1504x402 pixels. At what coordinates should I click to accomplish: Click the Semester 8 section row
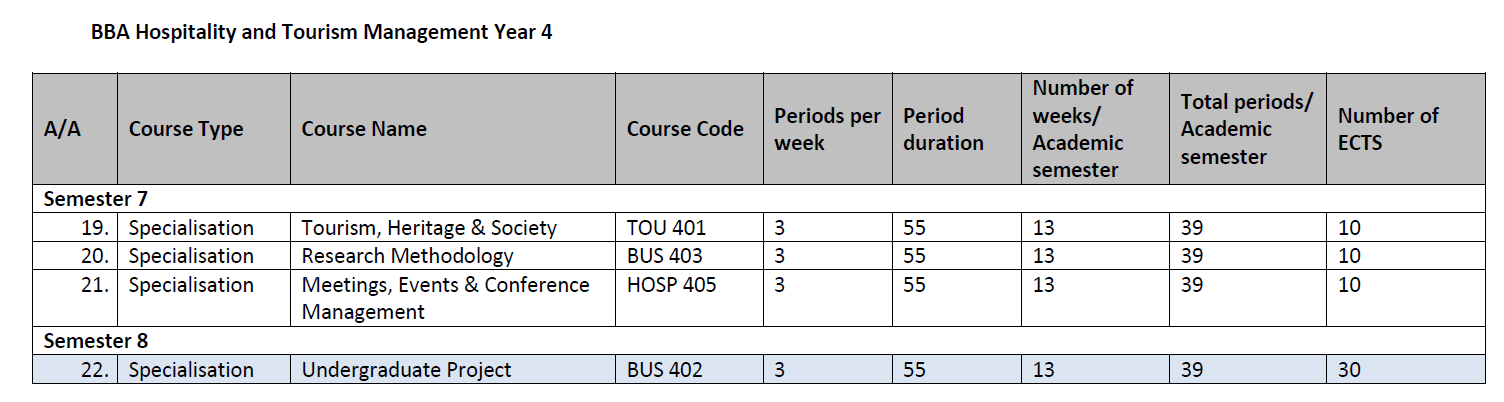[x=97, y=341]
